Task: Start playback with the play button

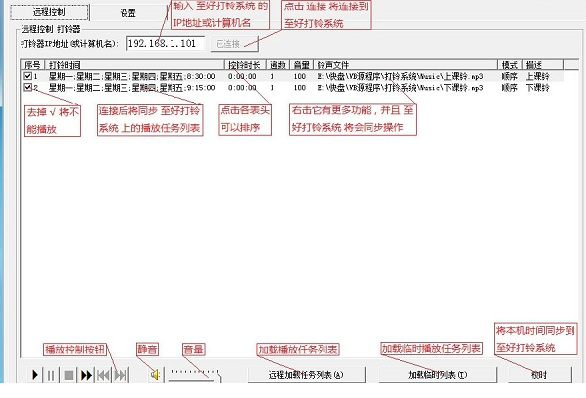Action: coord(35,375)
